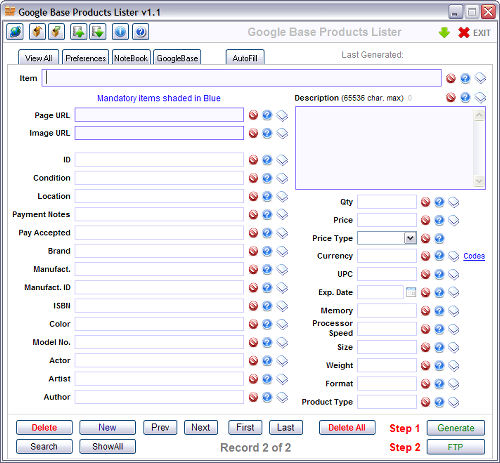Viewport: 500px width, 463px height.
Task: Click the Delete button
Action: [x=44, y=427]
